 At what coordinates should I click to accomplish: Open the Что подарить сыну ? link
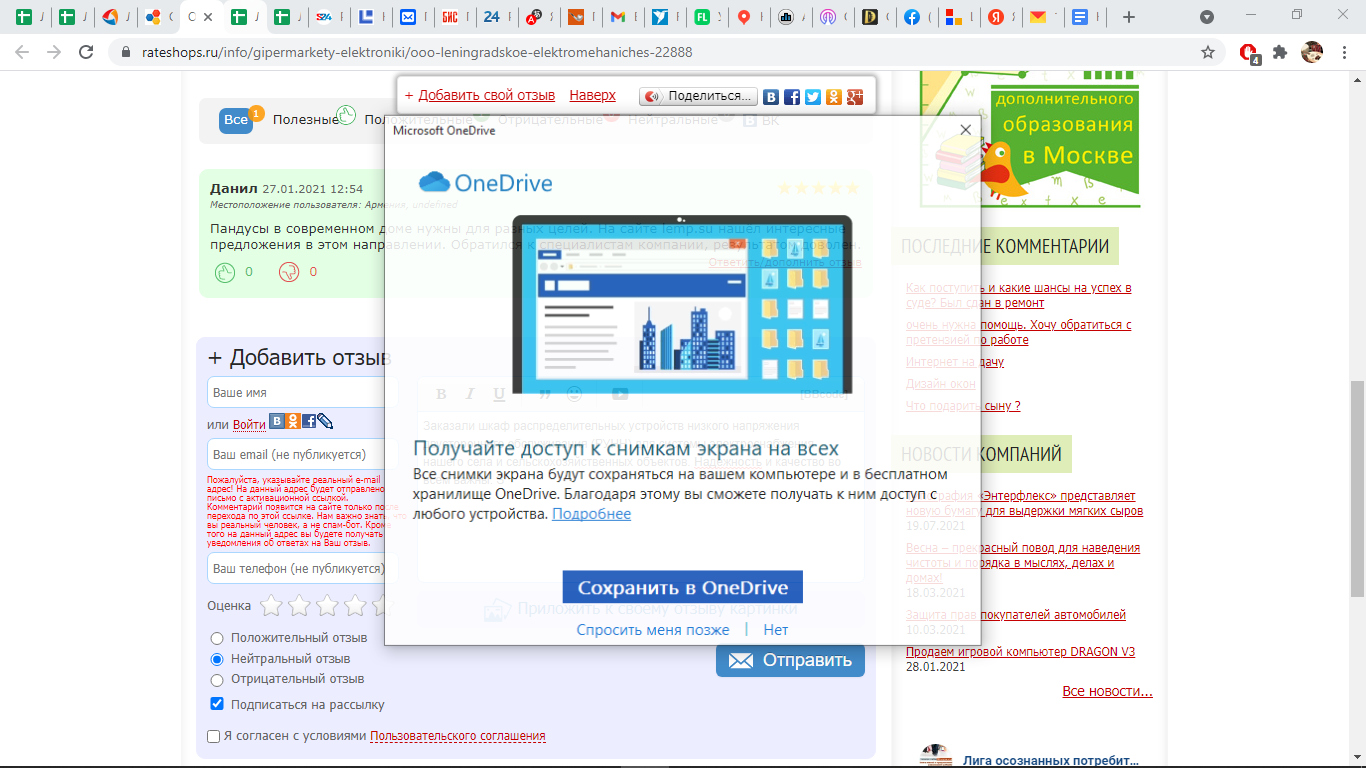pos(963,406)
